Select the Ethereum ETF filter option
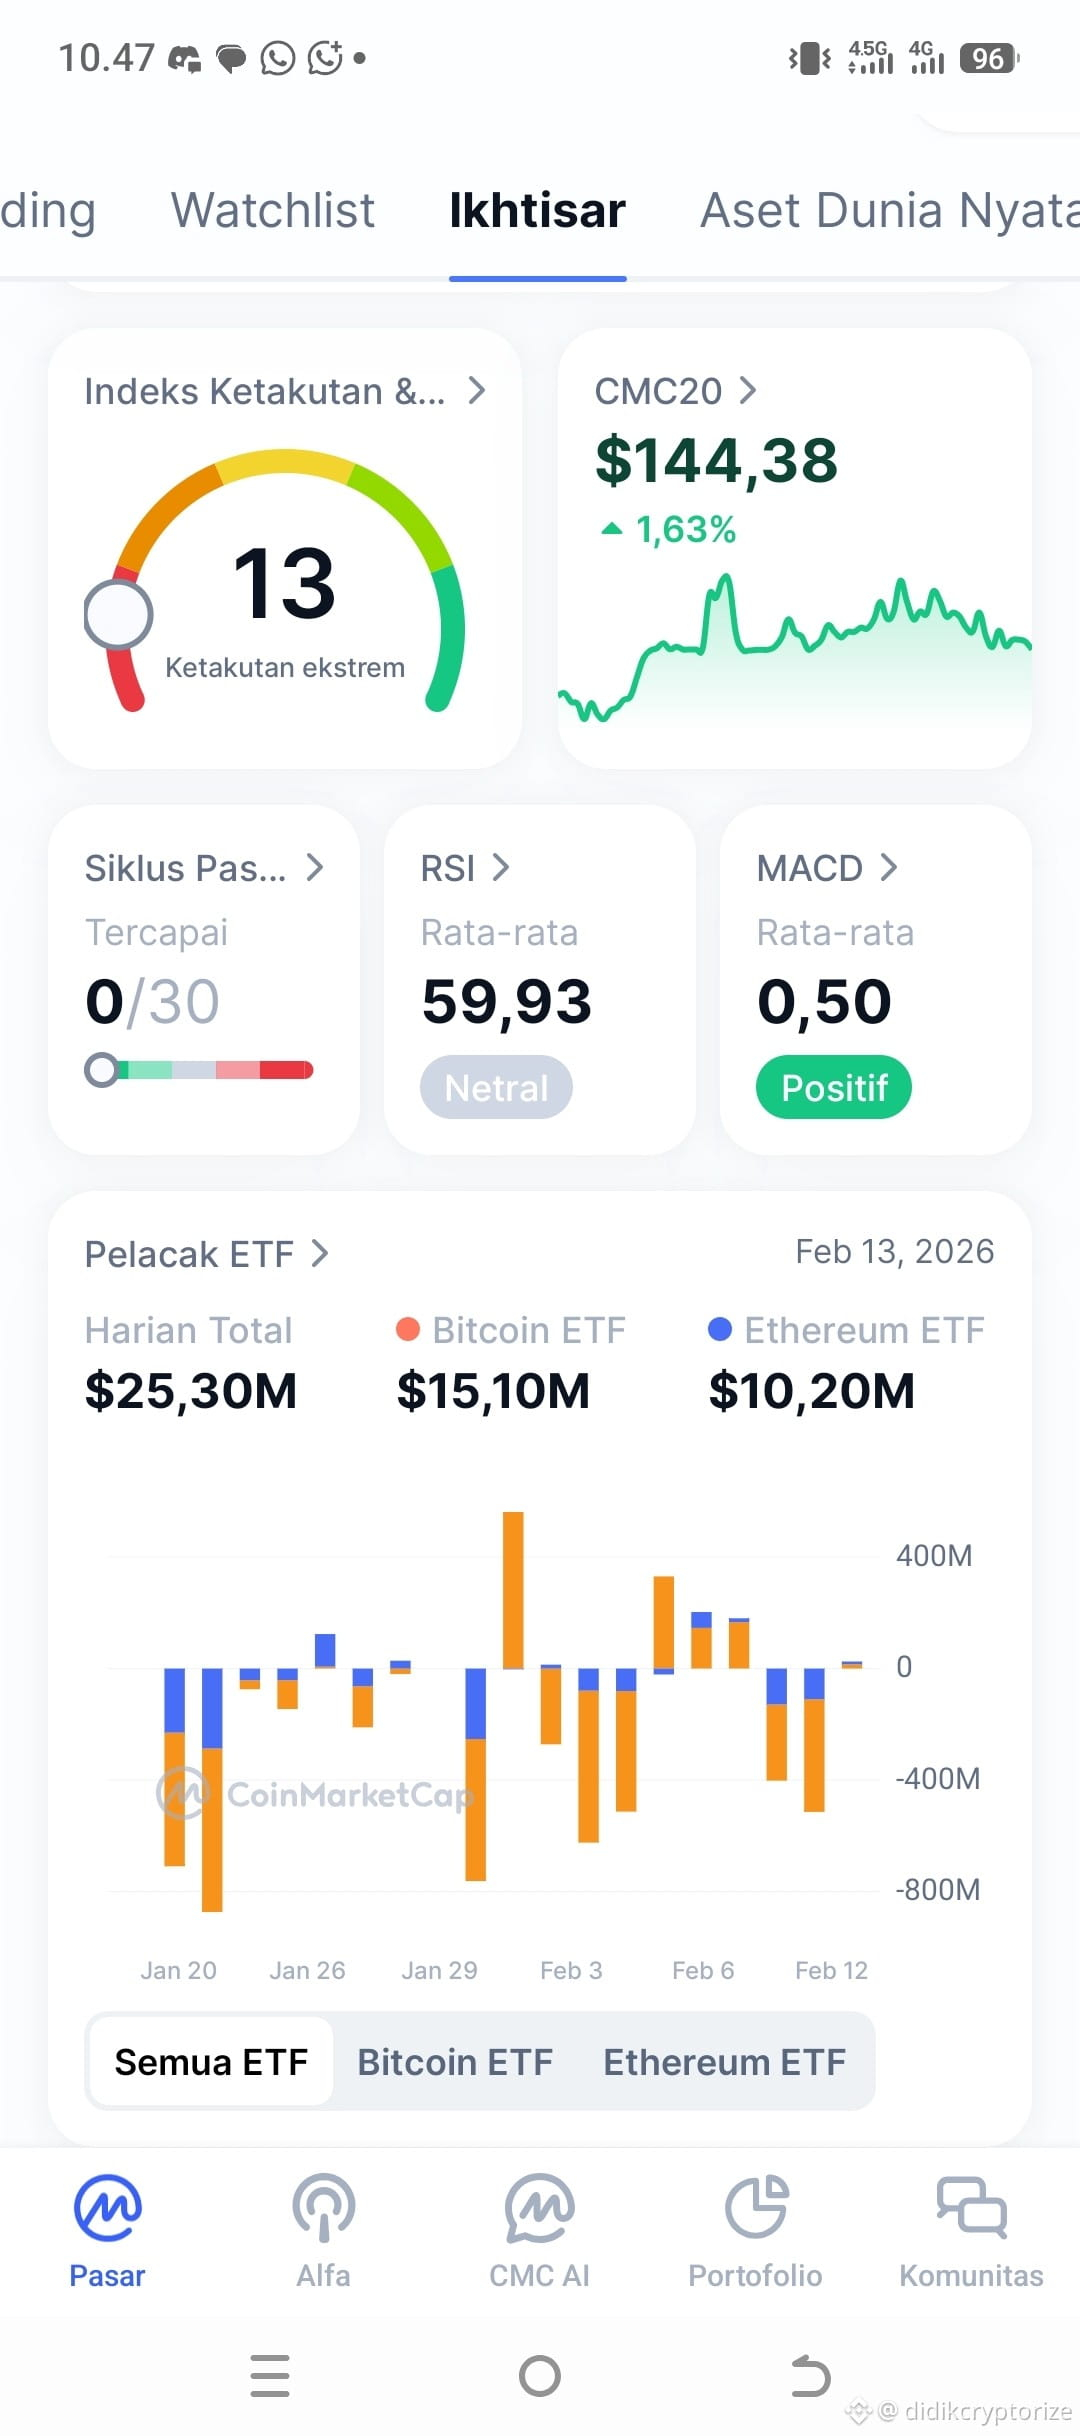The image size is (1080, 2436). coord(724,2061)
